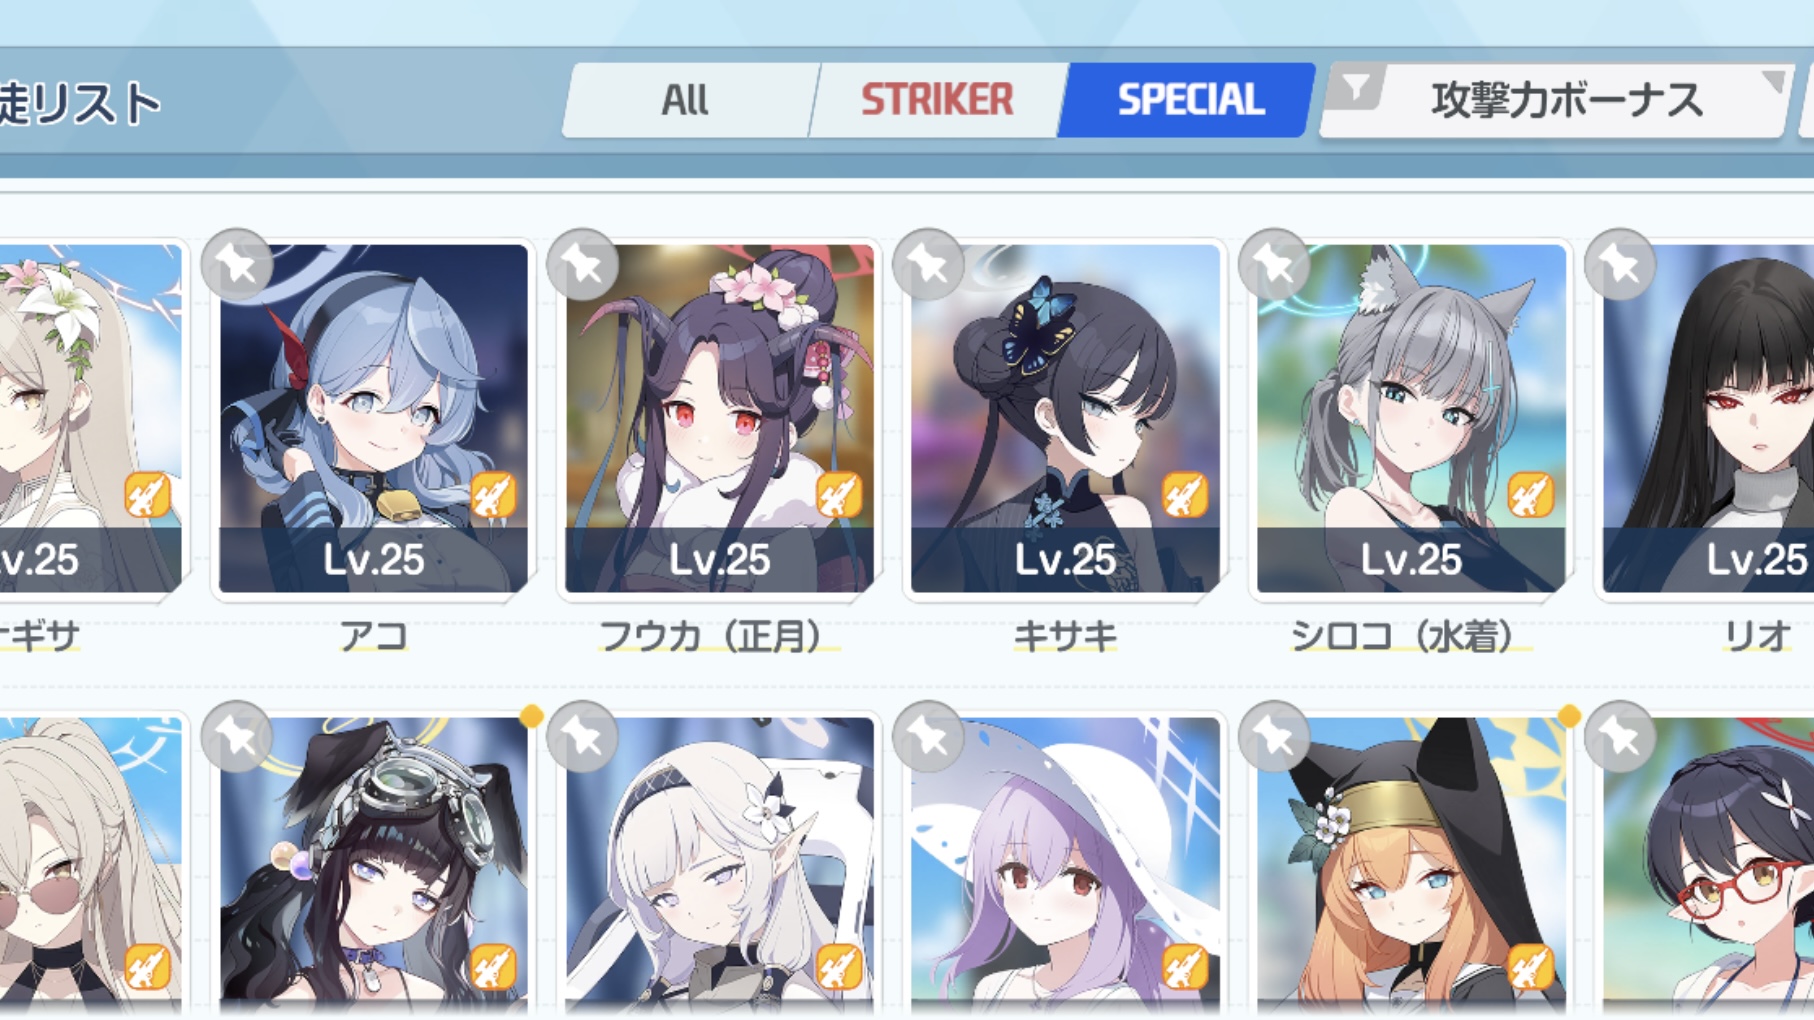Pin the リオ student card

point(1621,265)
